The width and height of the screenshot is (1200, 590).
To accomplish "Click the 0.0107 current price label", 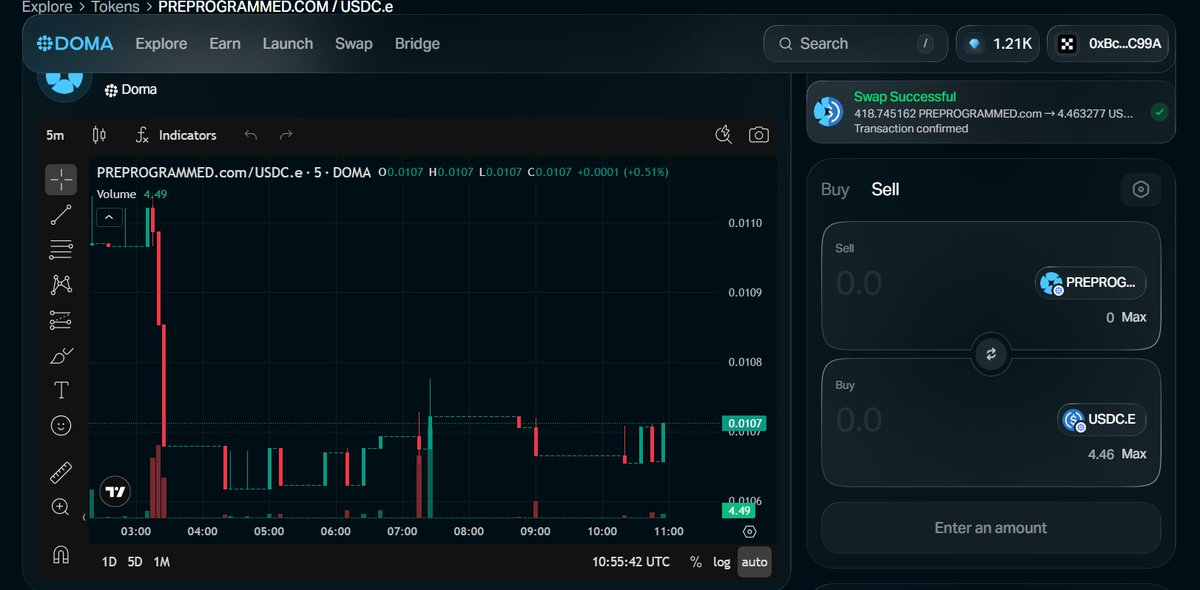I will pos(743,424).
